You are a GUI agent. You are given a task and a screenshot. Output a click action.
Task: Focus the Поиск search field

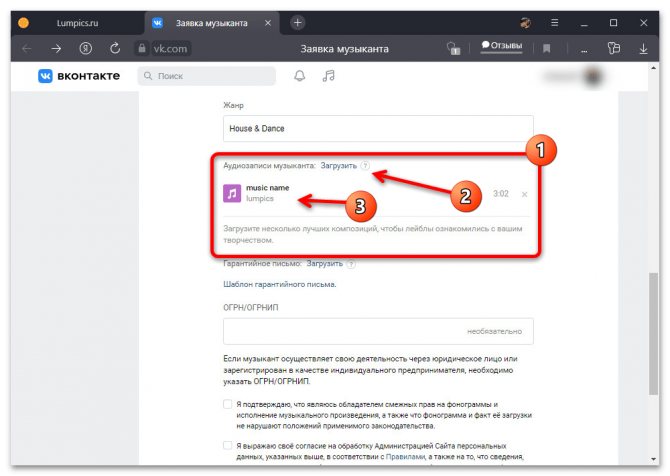(x=206, y=76)
